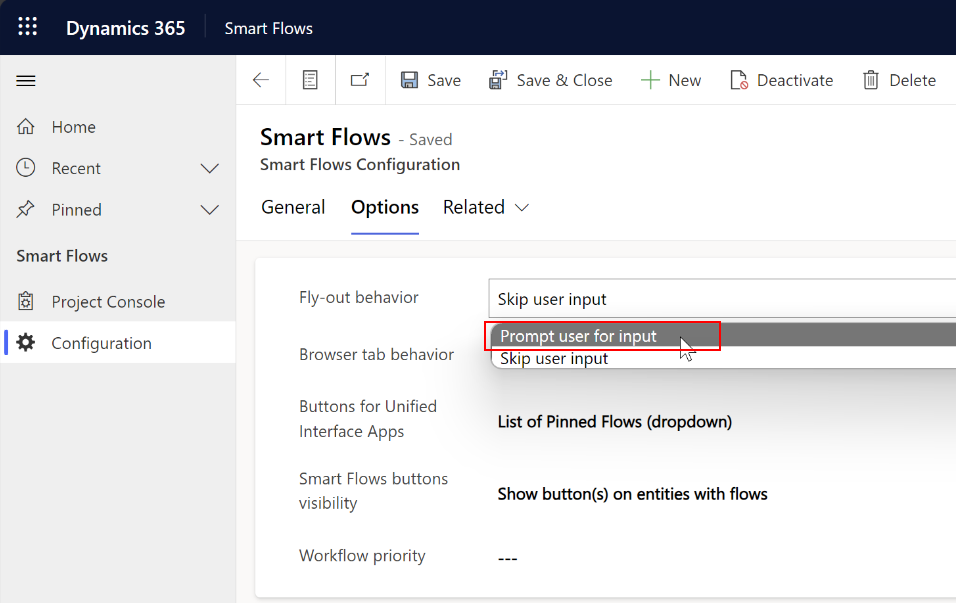This screenshot has height=603, width=956.
Task: Open the form selector page icon
Action: (x=310, y=80)
